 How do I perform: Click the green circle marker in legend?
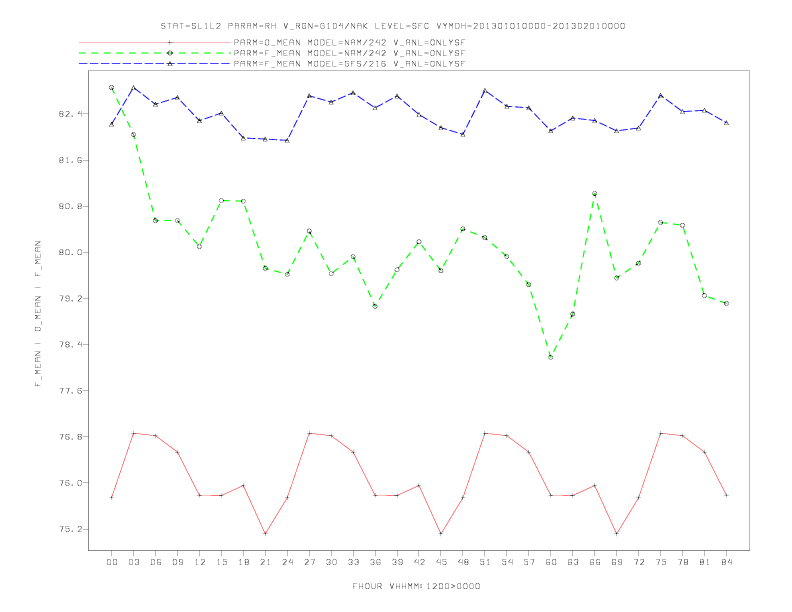tap(170, 53)
